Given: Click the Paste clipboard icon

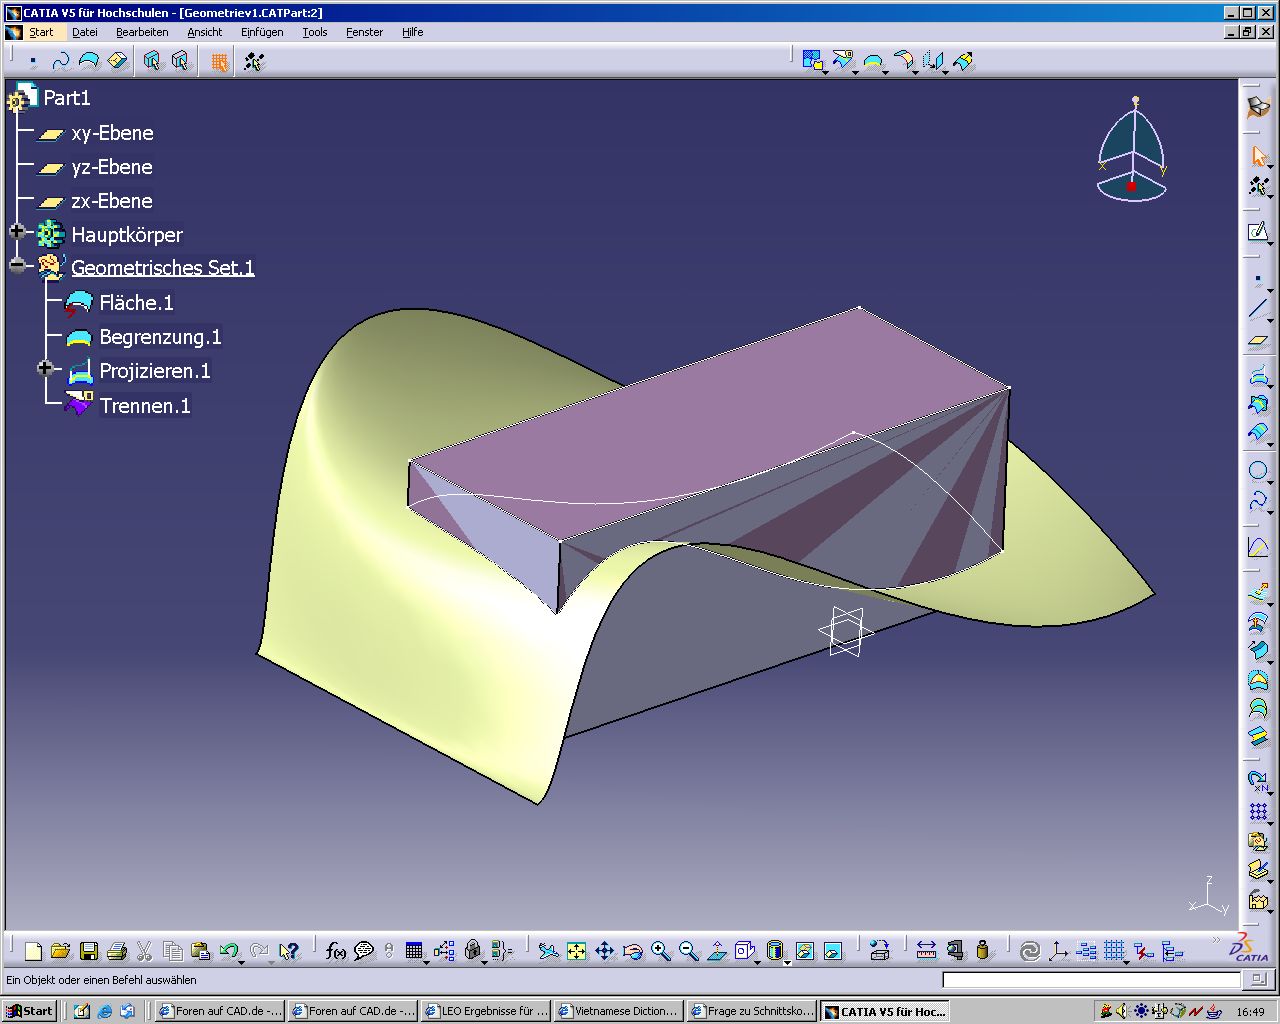Looking at the screenshot, I should tap(200, 950).
